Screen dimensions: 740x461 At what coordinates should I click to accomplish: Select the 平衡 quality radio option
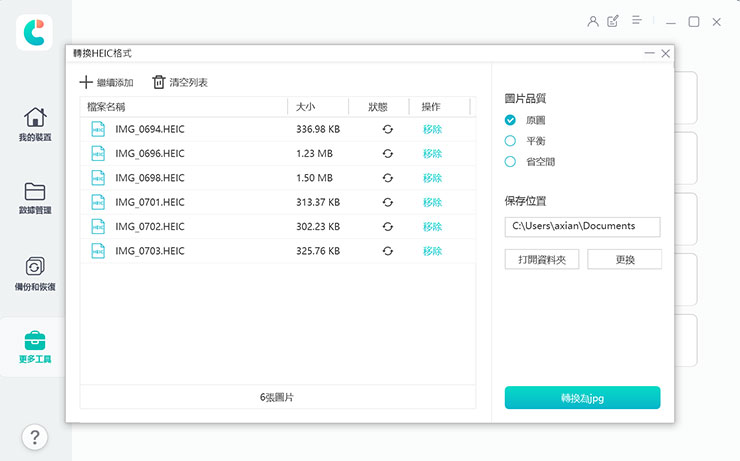coord(510,141)
